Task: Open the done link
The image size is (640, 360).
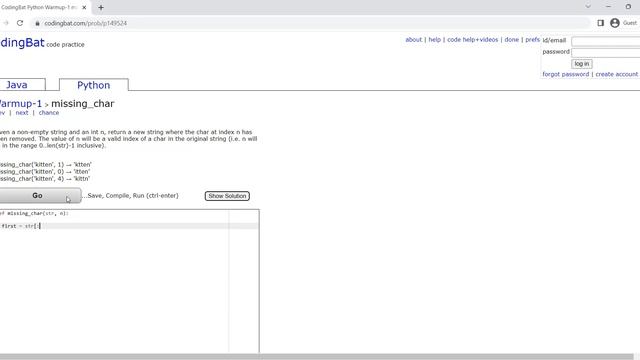Action: (x=511, y=40)
